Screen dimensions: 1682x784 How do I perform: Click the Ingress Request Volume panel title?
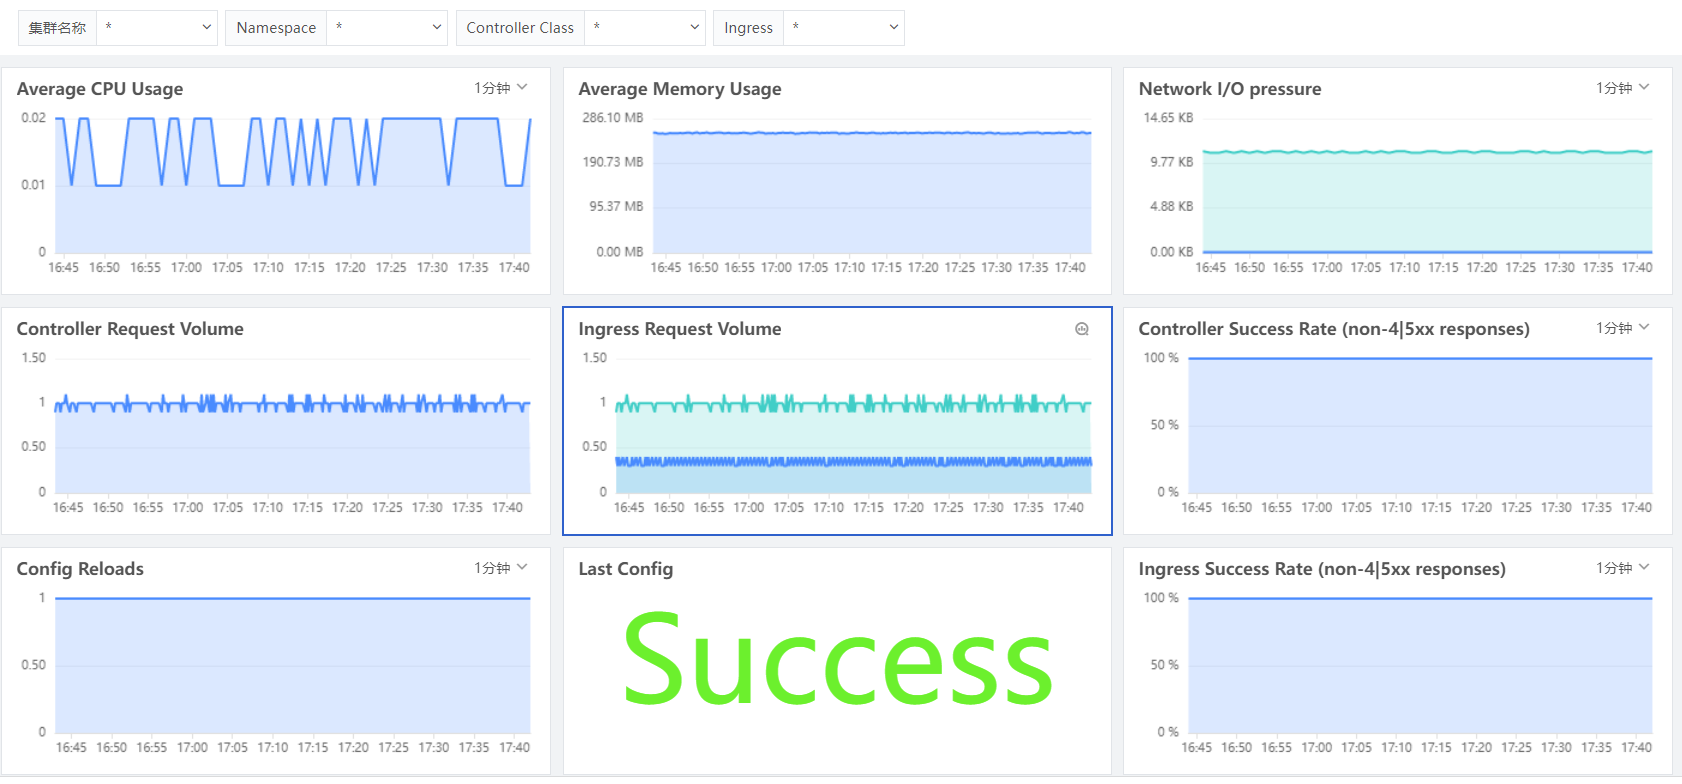pyautogui.click(x=680, y=329)
